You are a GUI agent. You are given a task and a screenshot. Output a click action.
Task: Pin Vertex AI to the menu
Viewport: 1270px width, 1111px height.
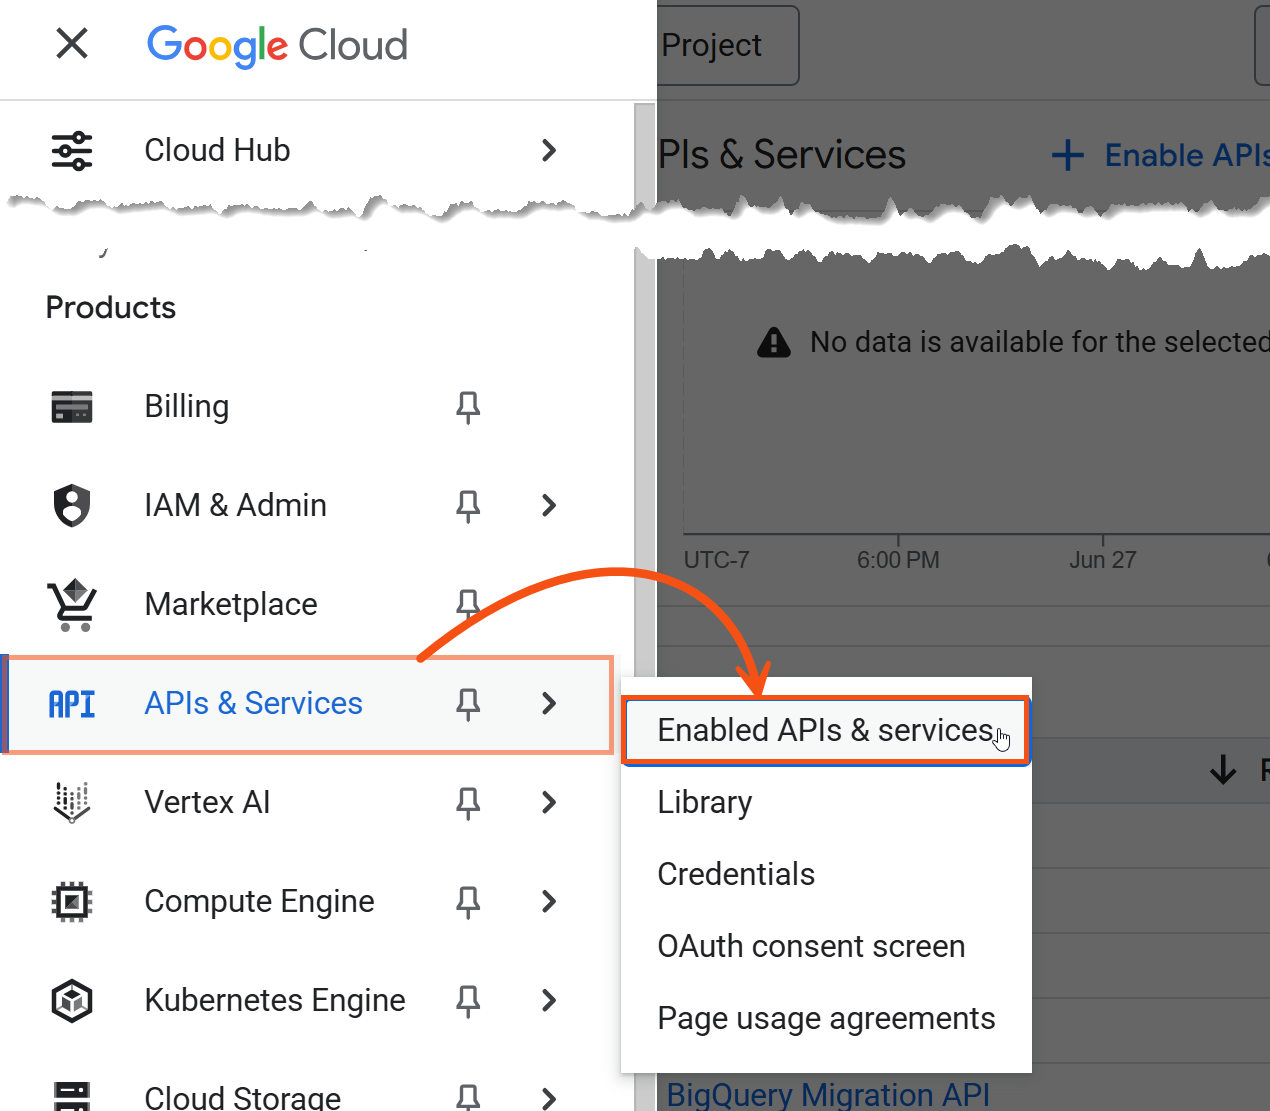[468, 803]
